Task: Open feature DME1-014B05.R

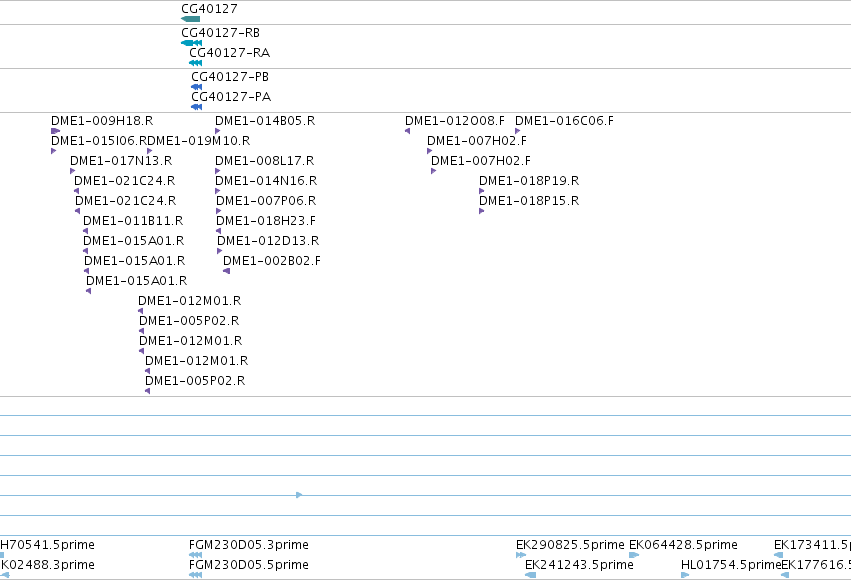Action: [x=265, y=120]
